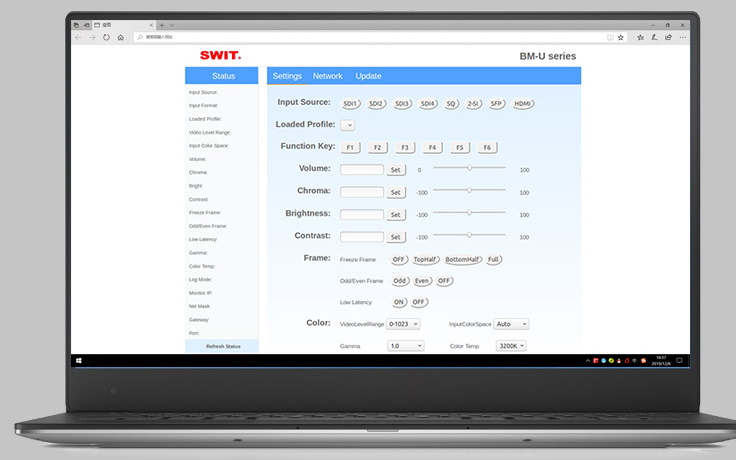Image resolution: width=736 pixels, height=460 pixels.
Task: Trigger function key F3
Action: 405,147
